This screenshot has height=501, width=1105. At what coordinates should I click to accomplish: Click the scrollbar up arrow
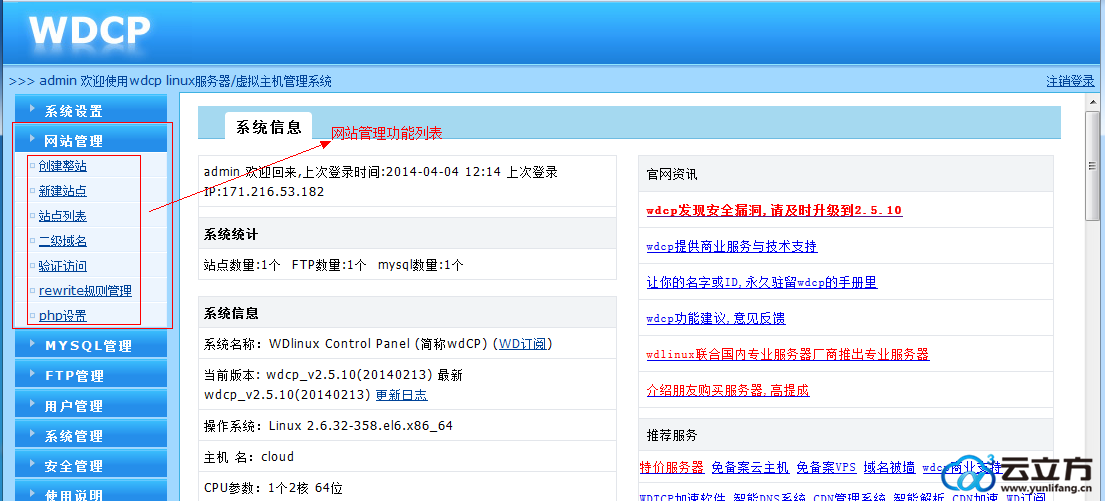point(1092,101)
